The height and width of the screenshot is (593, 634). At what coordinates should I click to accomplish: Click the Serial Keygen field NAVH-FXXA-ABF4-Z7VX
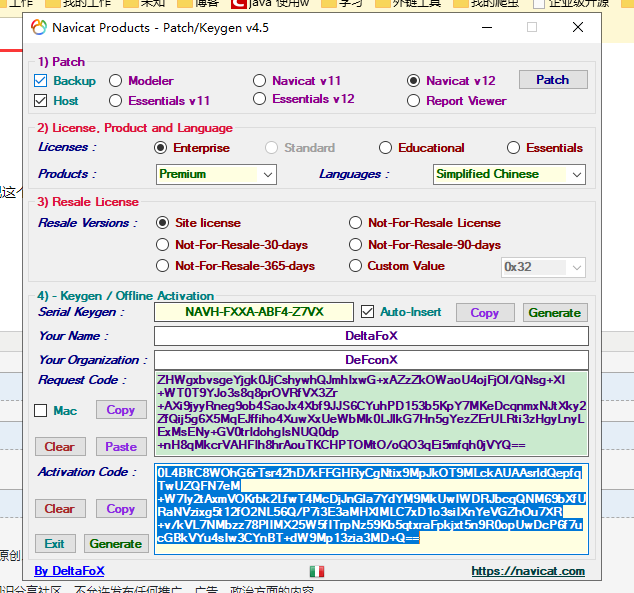pyautogui.click(x=254, y=312)
